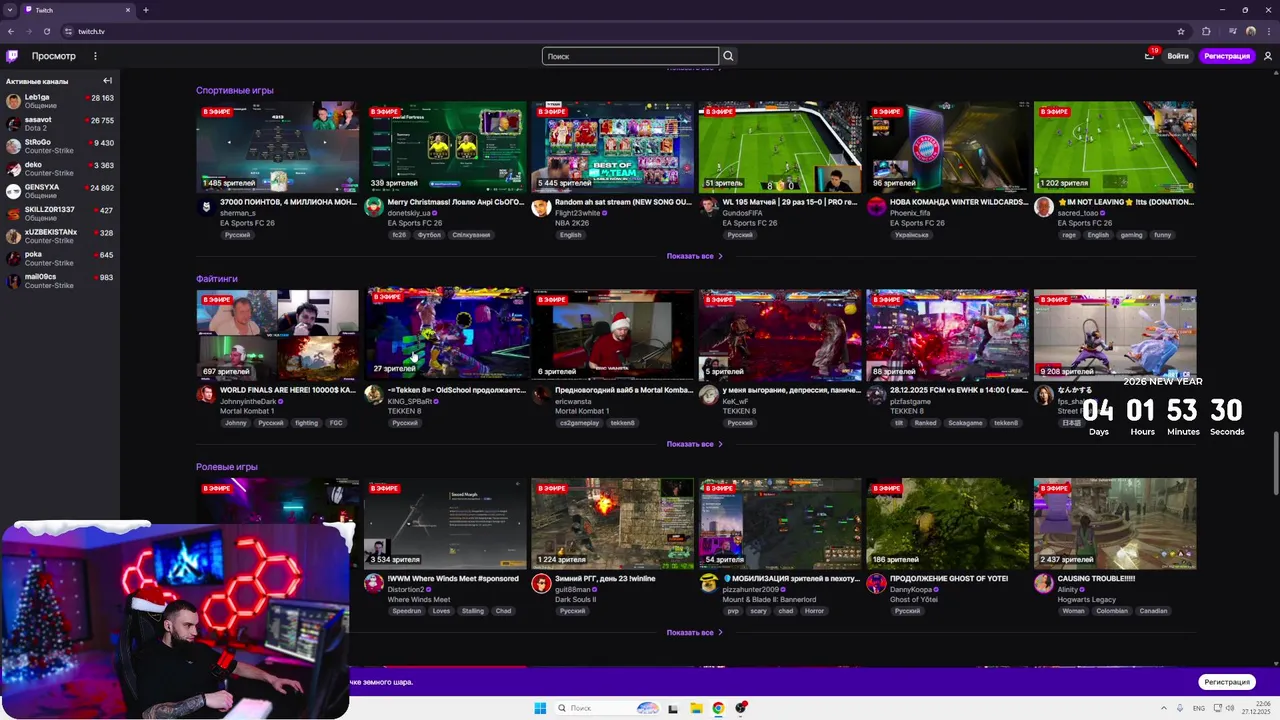Open mail09cs channel in sidebar
The image size is (1280, 720).
click(x=60, y=281)
